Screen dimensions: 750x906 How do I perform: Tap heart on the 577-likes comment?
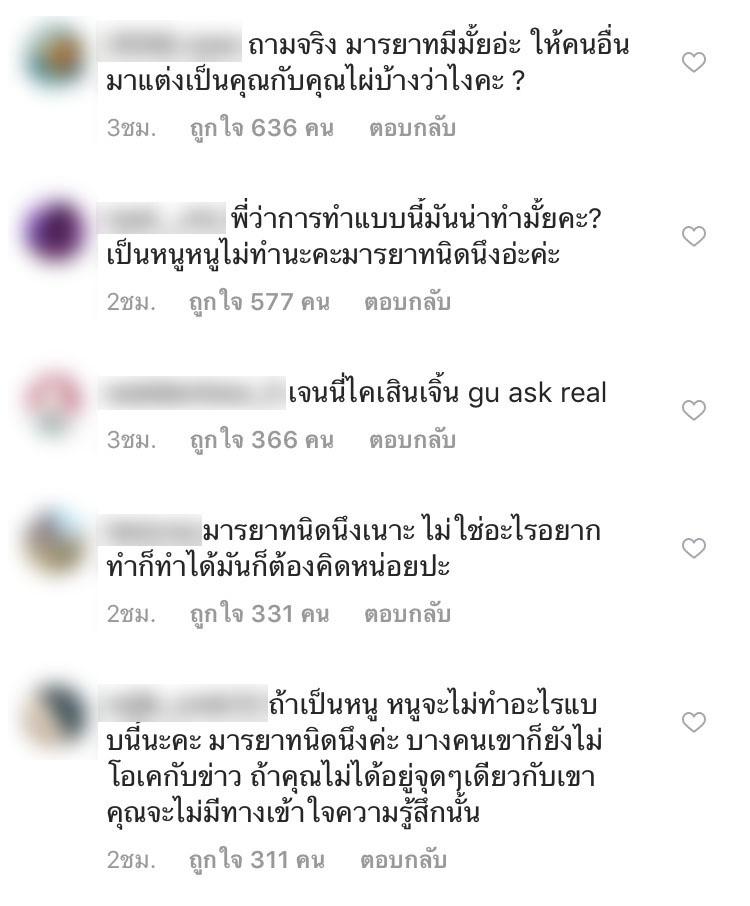(693, 236)
